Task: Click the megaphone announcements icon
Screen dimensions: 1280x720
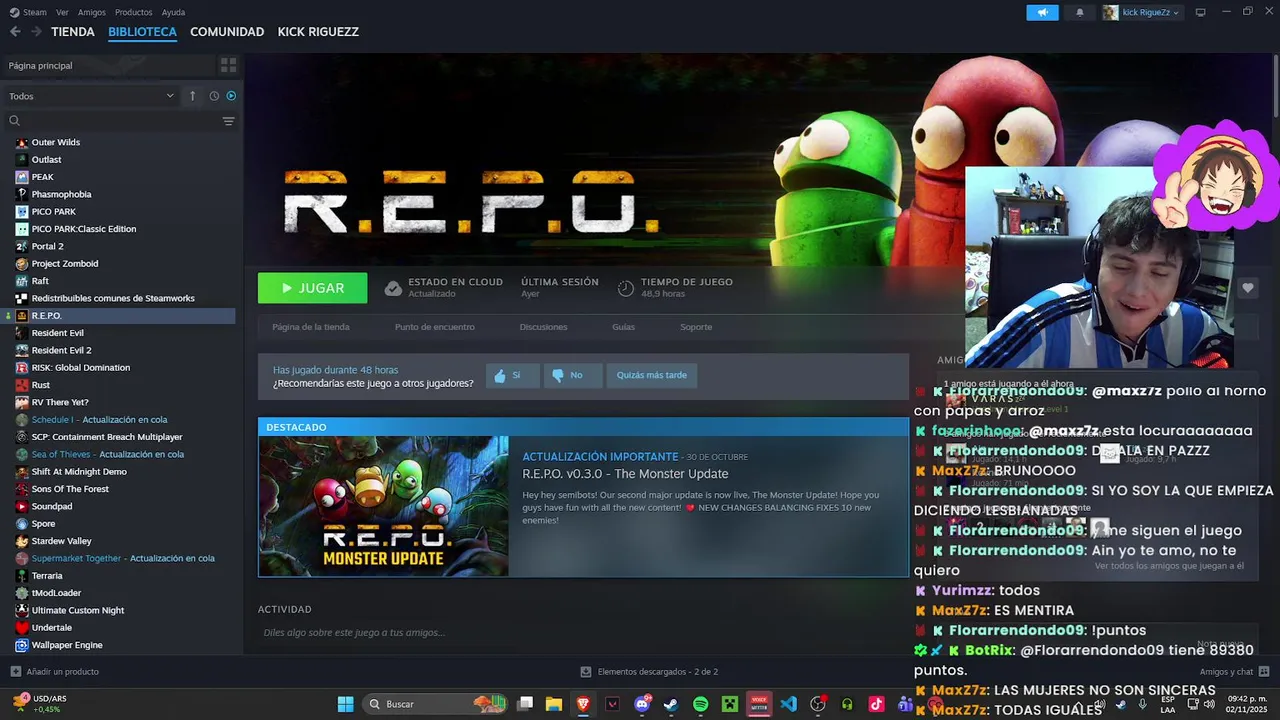Action: 1042,13
